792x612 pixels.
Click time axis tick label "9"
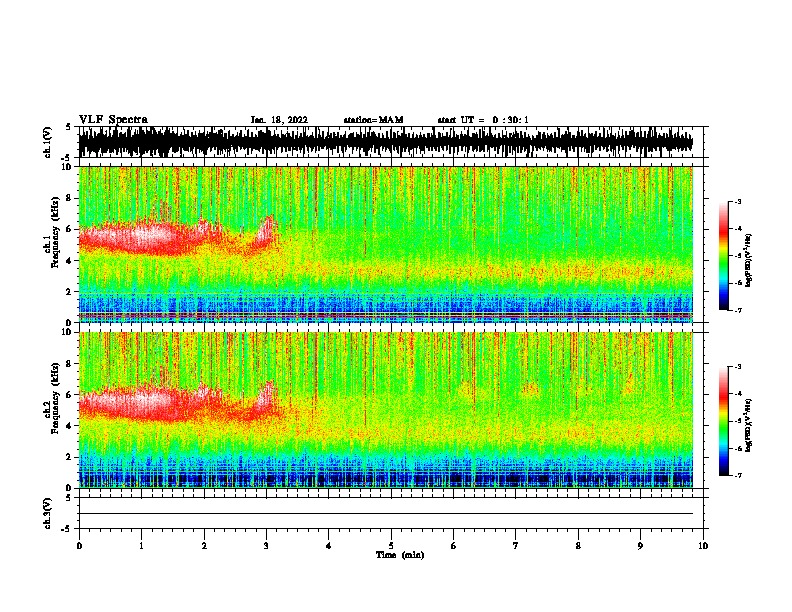(640, 546)
